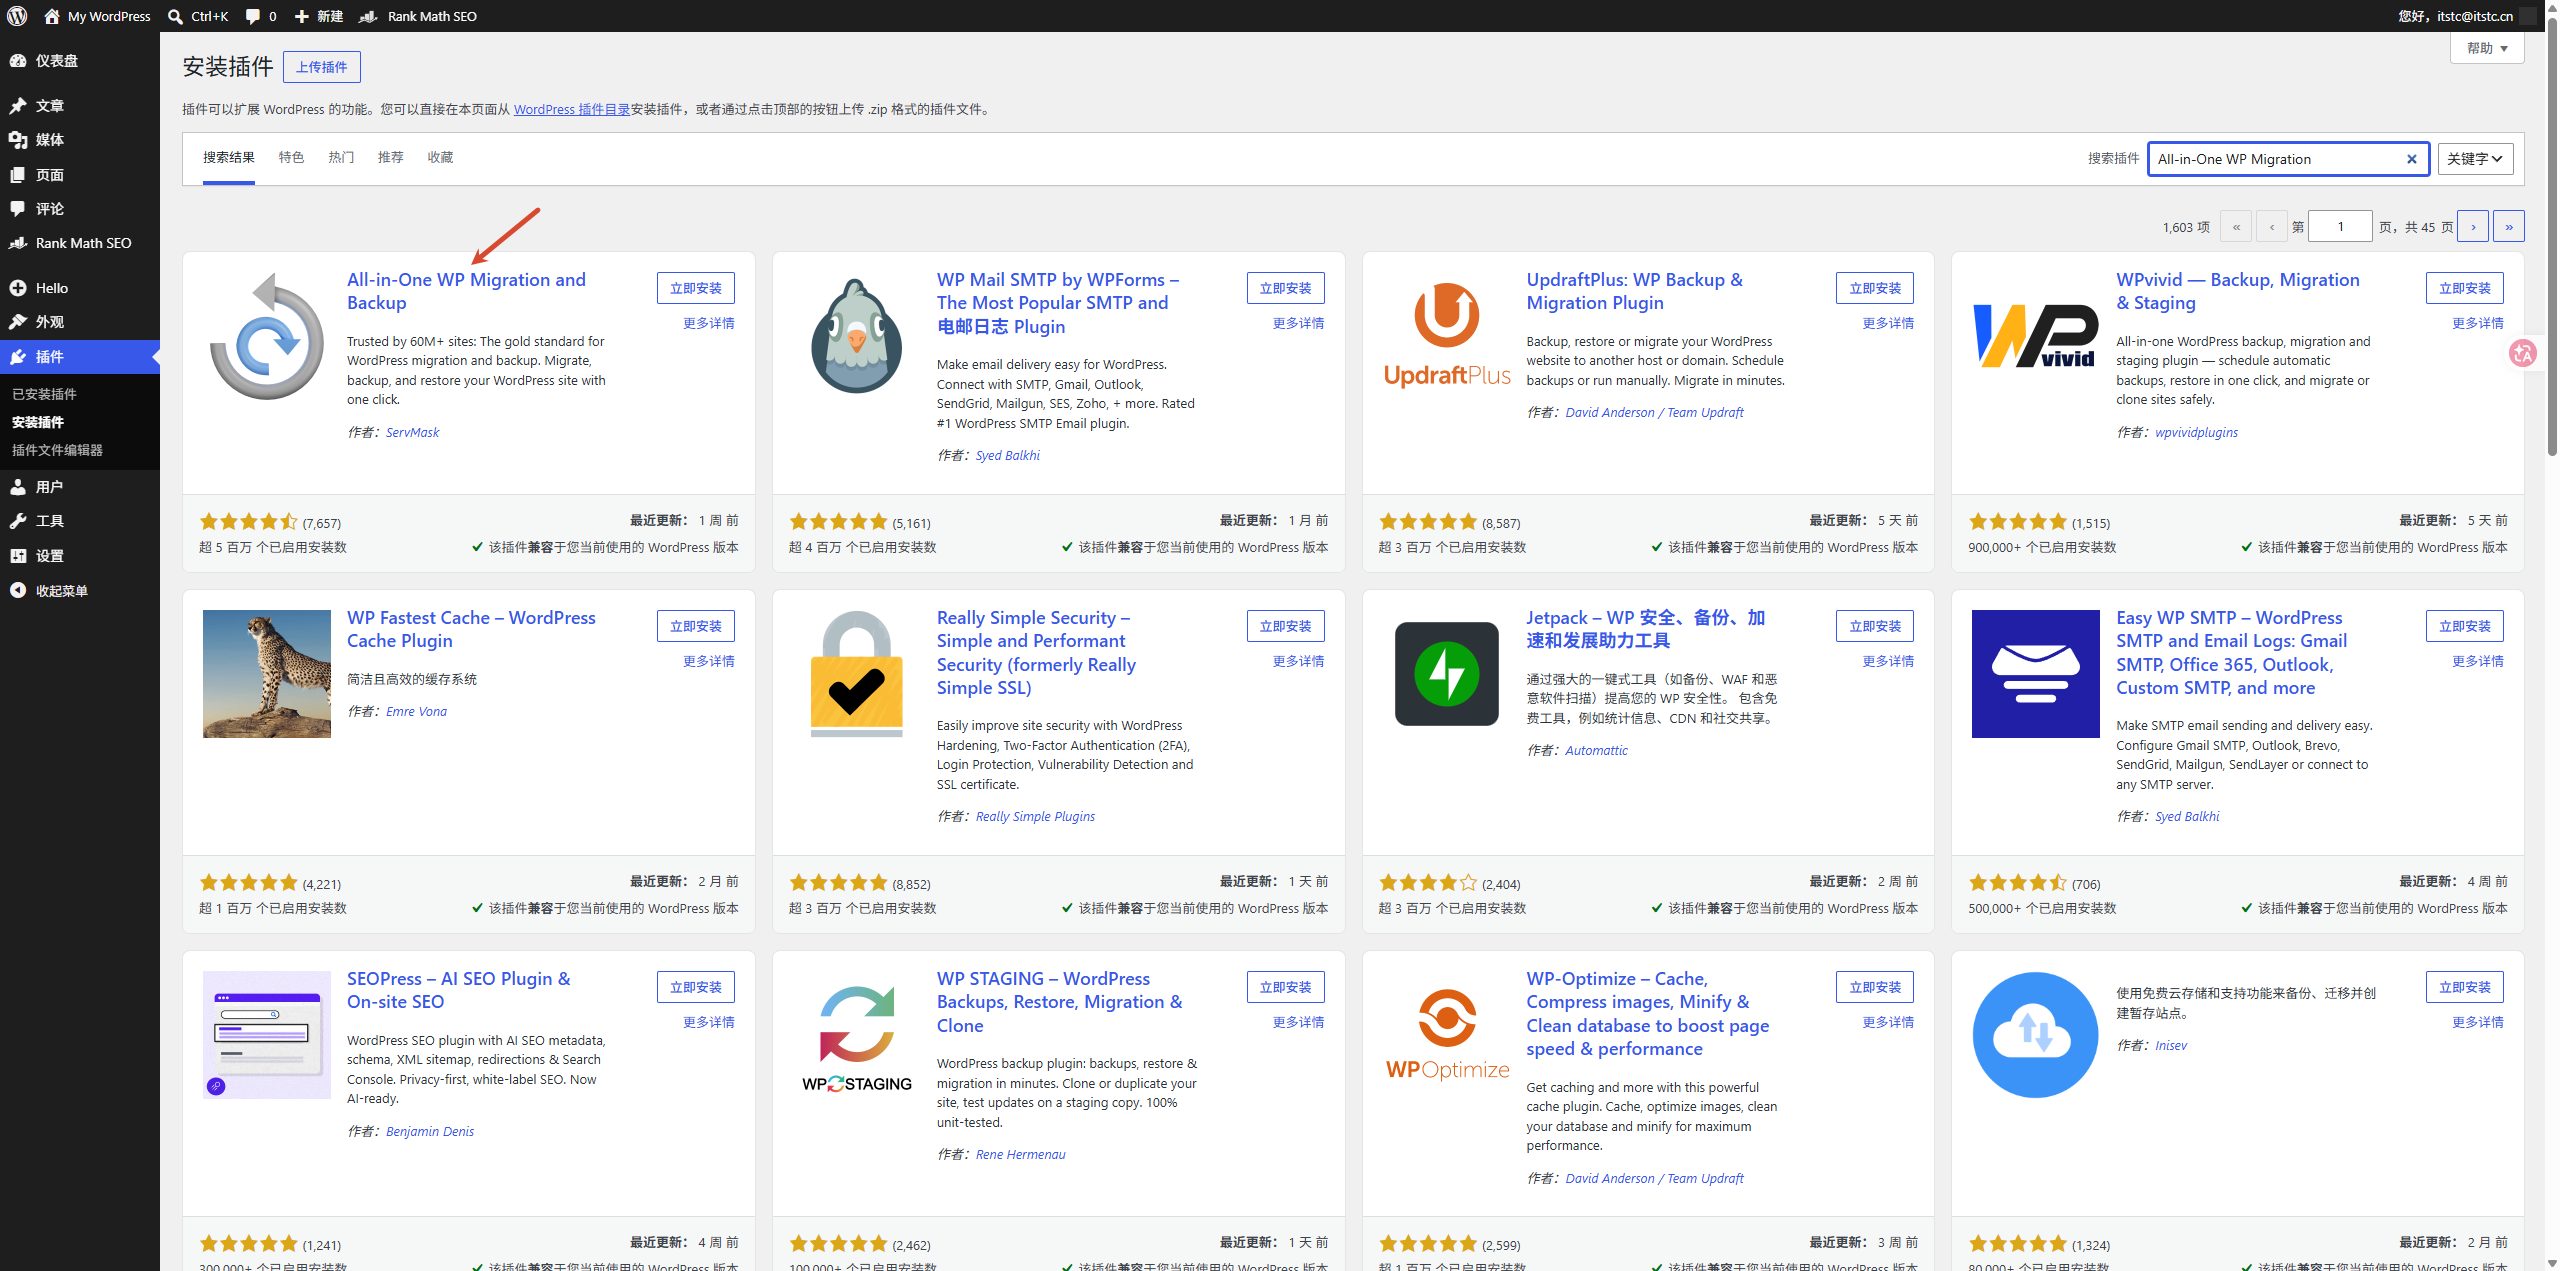The image size is (2560, 1271).
Task: Open the Hello sidebar menu
Action: point(80,288)
